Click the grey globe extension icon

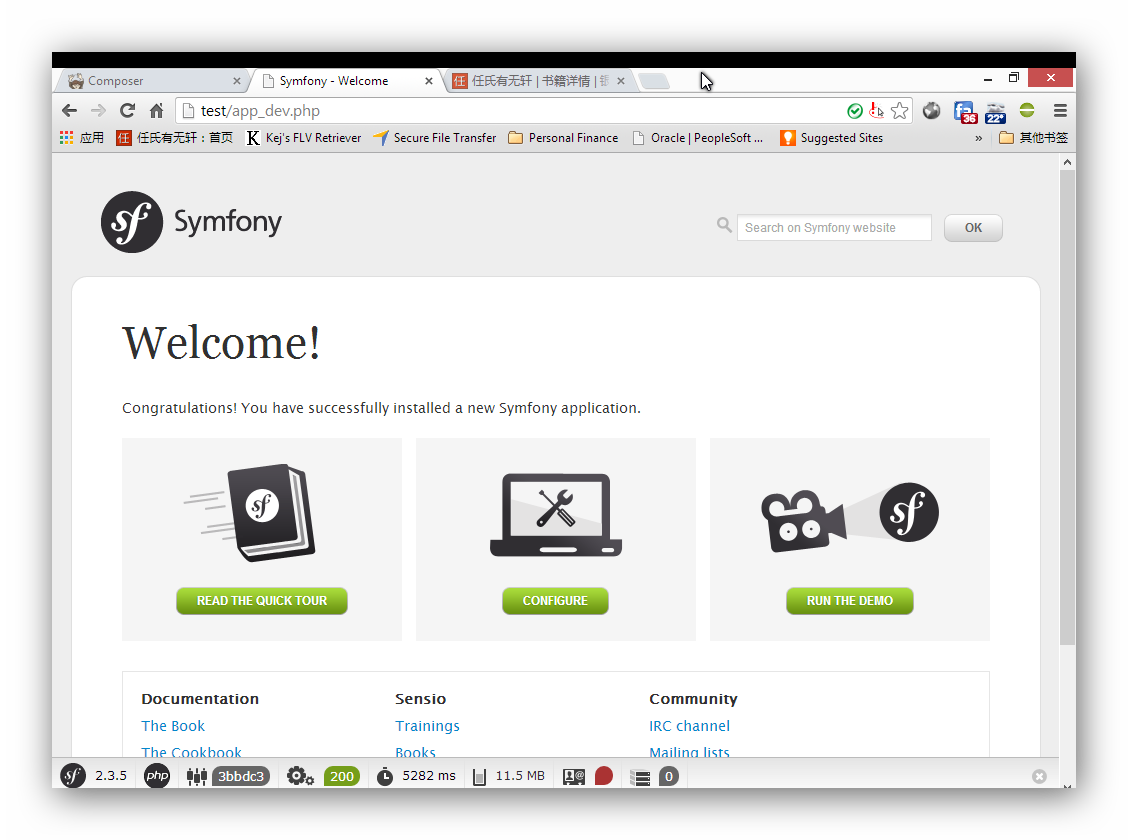tap(932, 111)
